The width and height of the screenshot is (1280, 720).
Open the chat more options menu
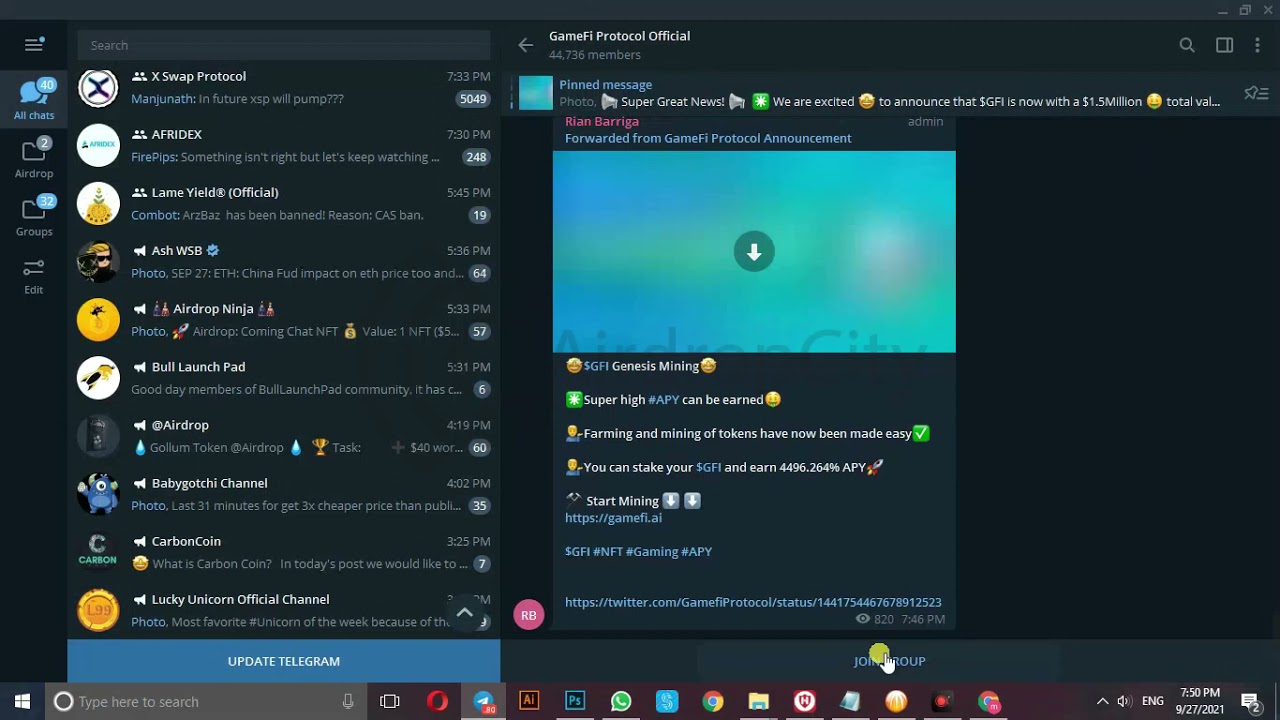[1259, 45]
